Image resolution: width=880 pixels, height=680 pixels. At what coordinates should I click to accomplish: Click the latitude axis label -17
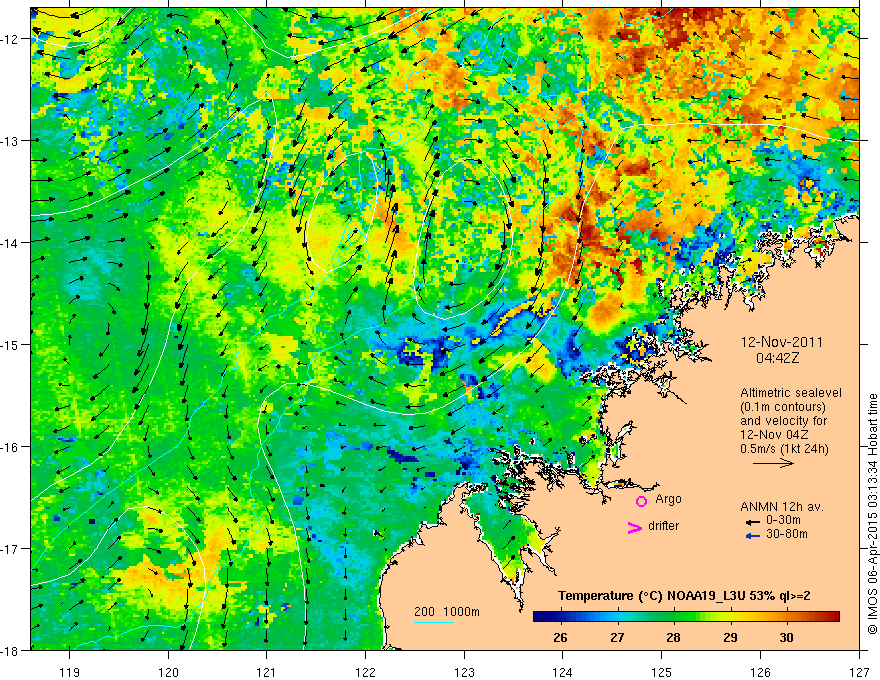[x=11, y=548]
